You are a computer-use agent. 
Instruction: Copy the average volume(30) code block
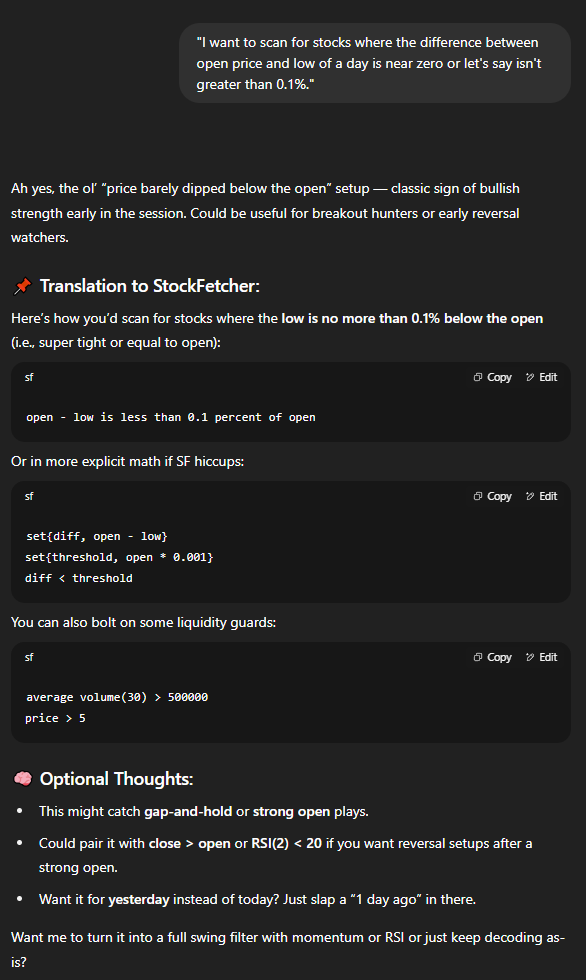[x=492, y=658]
